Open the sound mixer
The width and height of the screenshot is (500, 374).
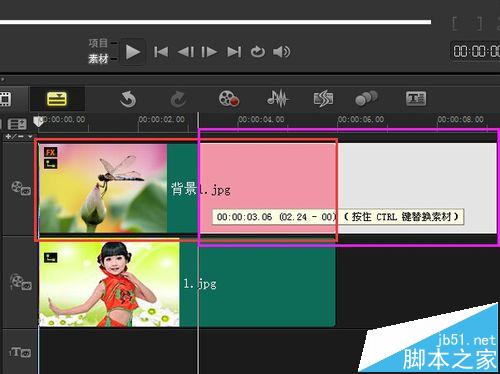pyautogui.click(x=278, y=99)
